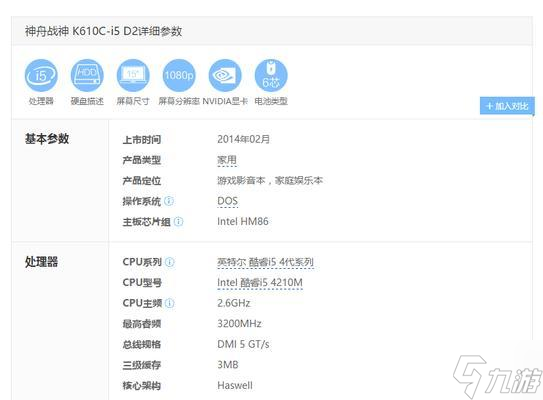Image resolution: width=543 pixels, height=400 pixels.
Task: Click the NVIDIA graphics card icon
Action: [x=225, y=75]
